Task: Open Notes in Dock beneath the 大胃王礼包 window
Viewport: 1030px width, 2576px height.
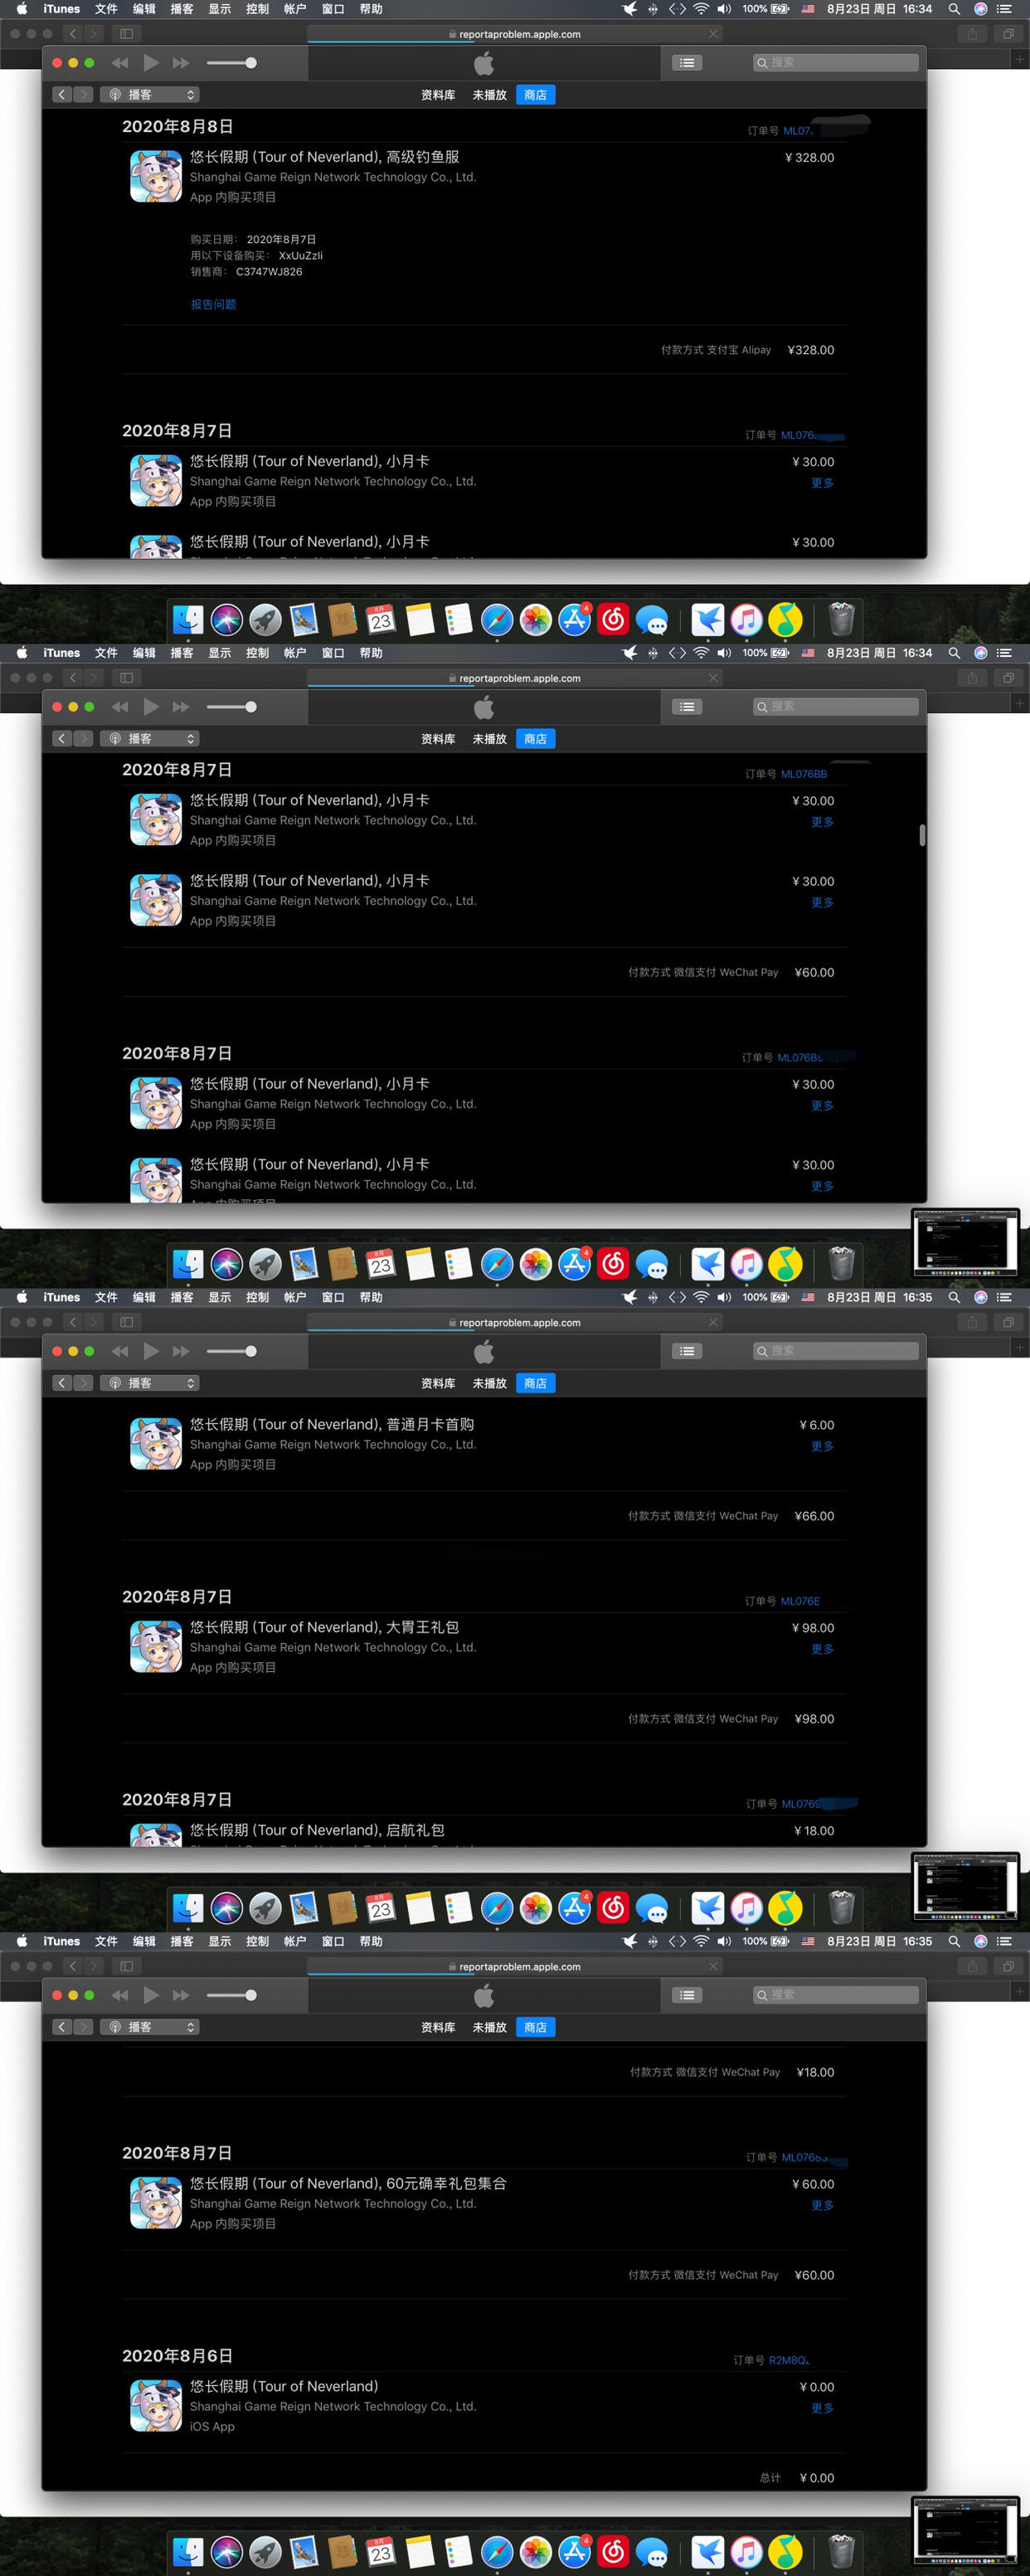Action: click(420, 1908)
